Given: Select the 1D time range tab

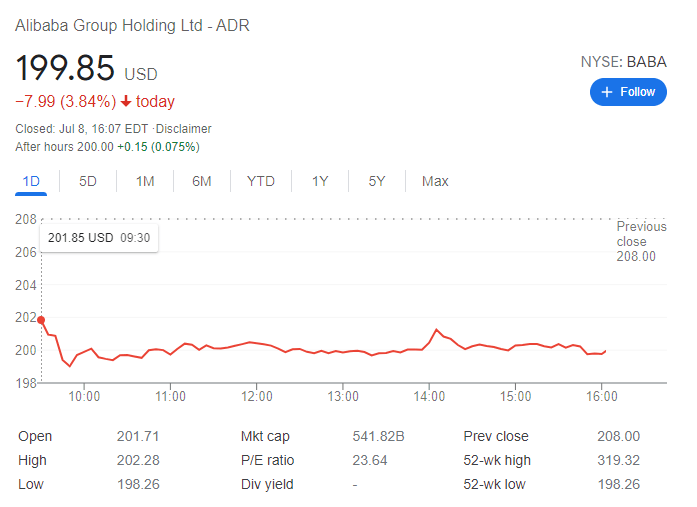Looking at the screenshot, I should [x=31, y=181].
